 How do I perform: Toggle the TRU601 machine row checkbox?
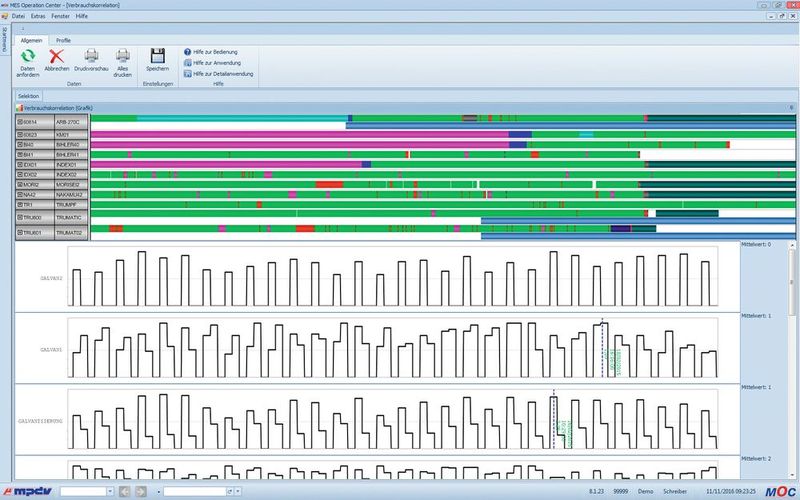21,232
